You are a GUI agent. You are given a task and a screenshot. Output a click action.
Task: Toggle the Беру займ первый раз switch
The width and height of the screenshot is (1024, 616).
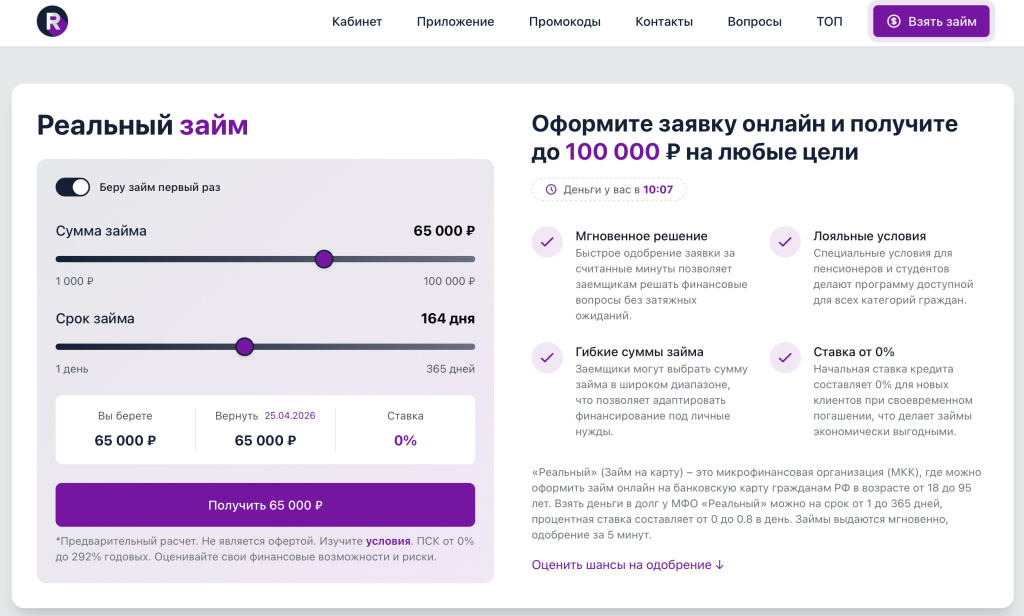70,186
